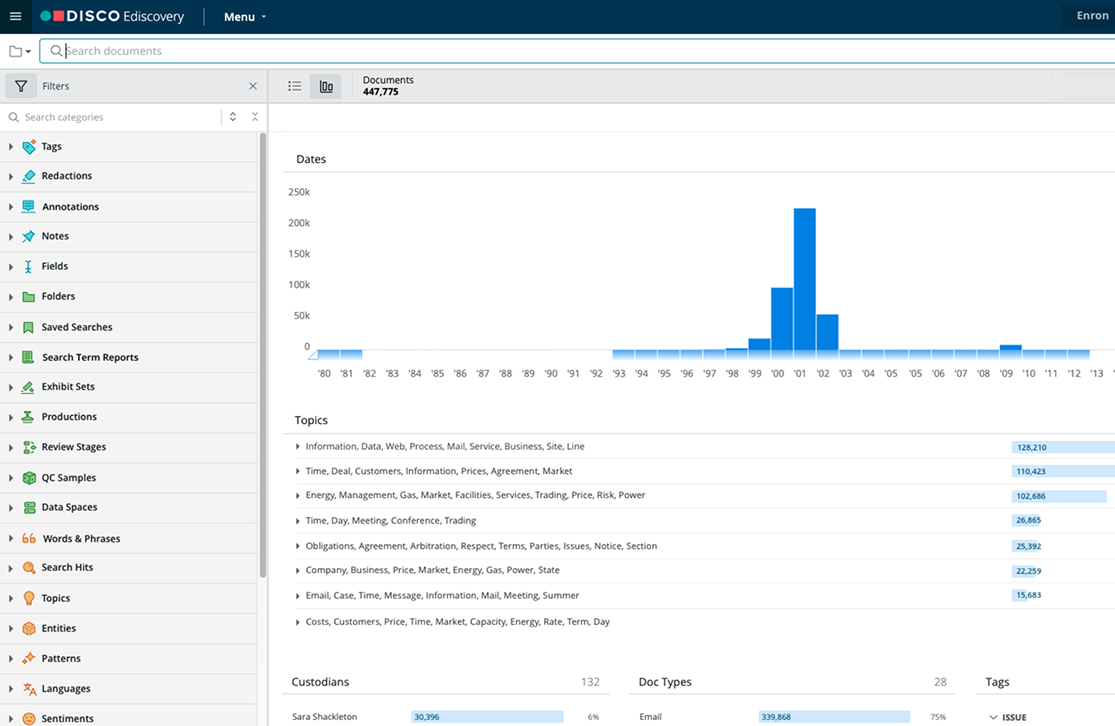
Task: Click the Languages translate icon
Action: tap(28, 688)
